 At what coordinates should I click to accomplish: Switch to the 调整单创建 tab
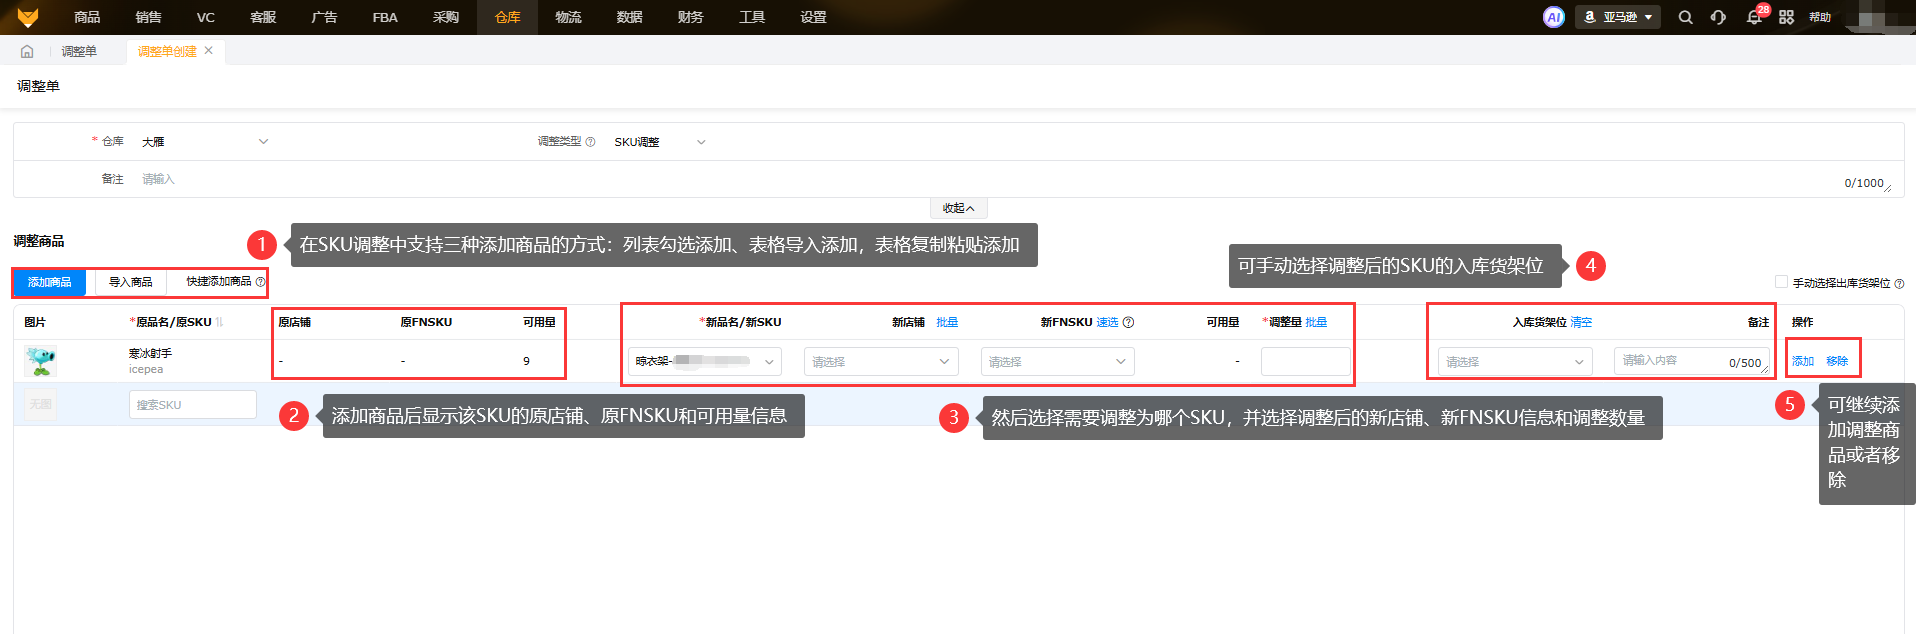(x=167, y=51)
